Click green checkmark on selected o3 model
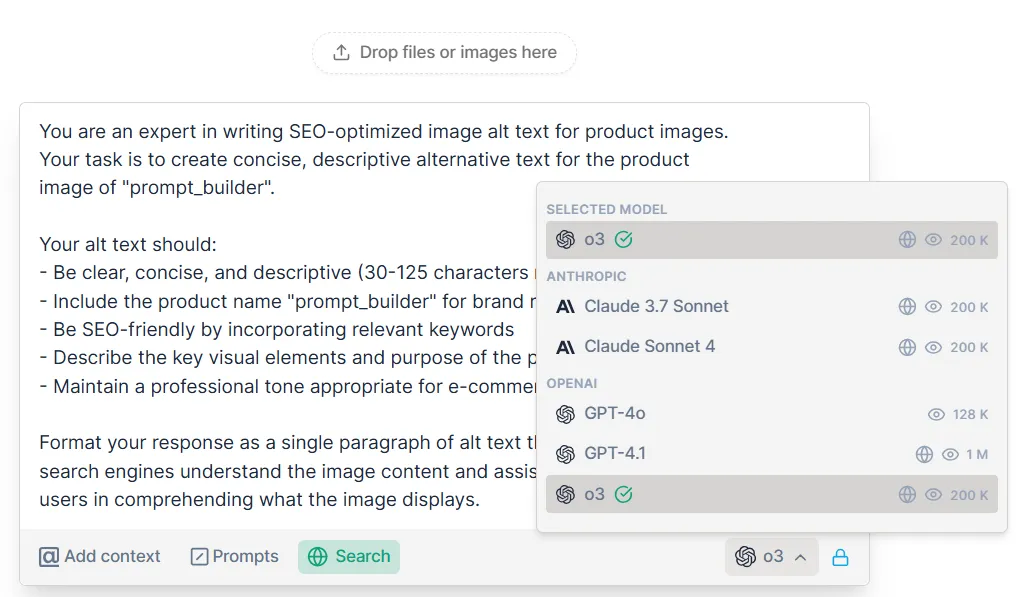Screen dimensions: 1030x597 click(x=624, y=240)
